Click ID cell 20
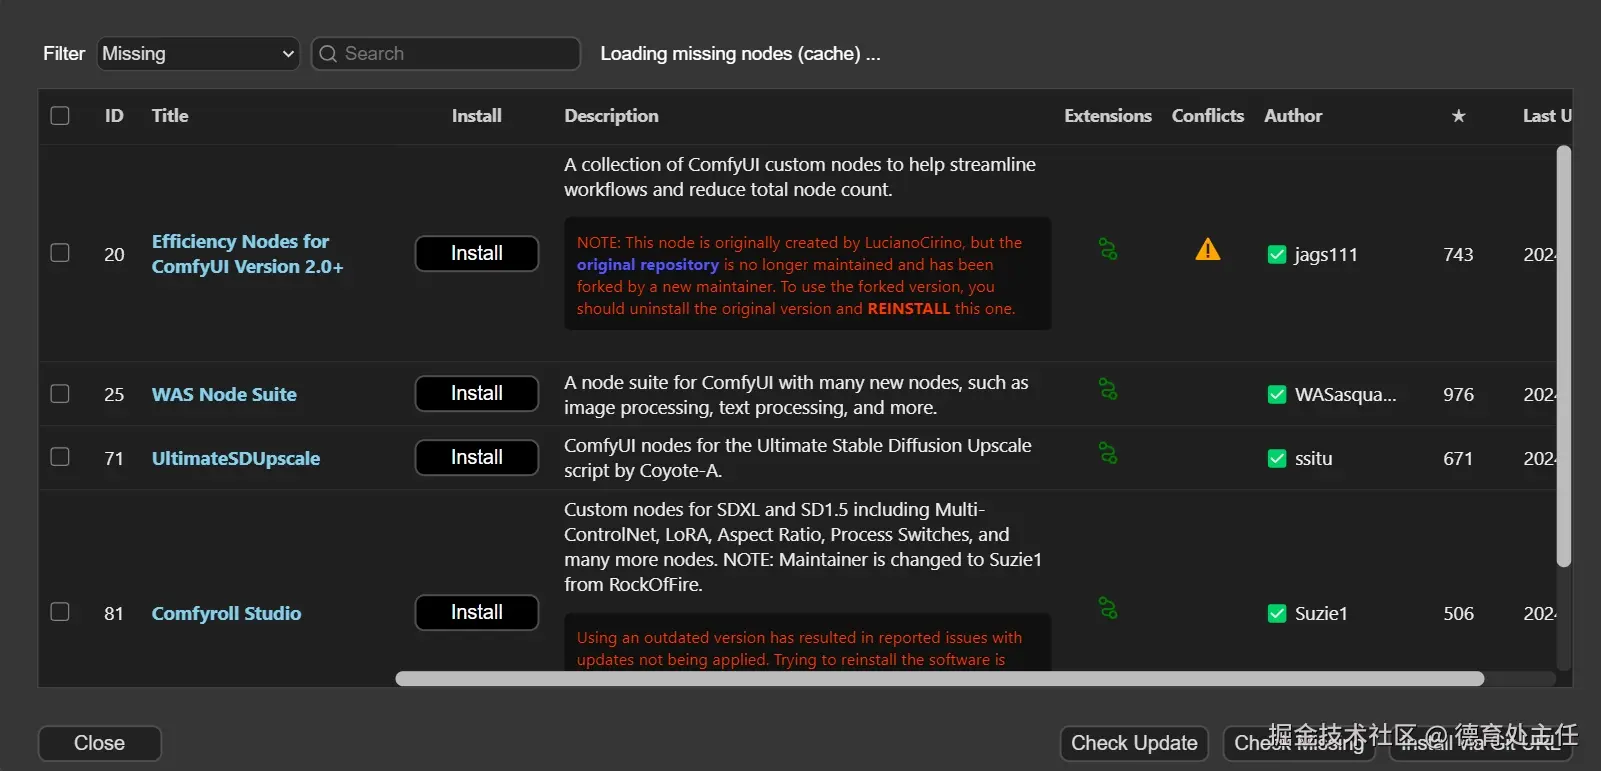The height and width of the screenshot is (771, 1601). click(x=114, y=255)
